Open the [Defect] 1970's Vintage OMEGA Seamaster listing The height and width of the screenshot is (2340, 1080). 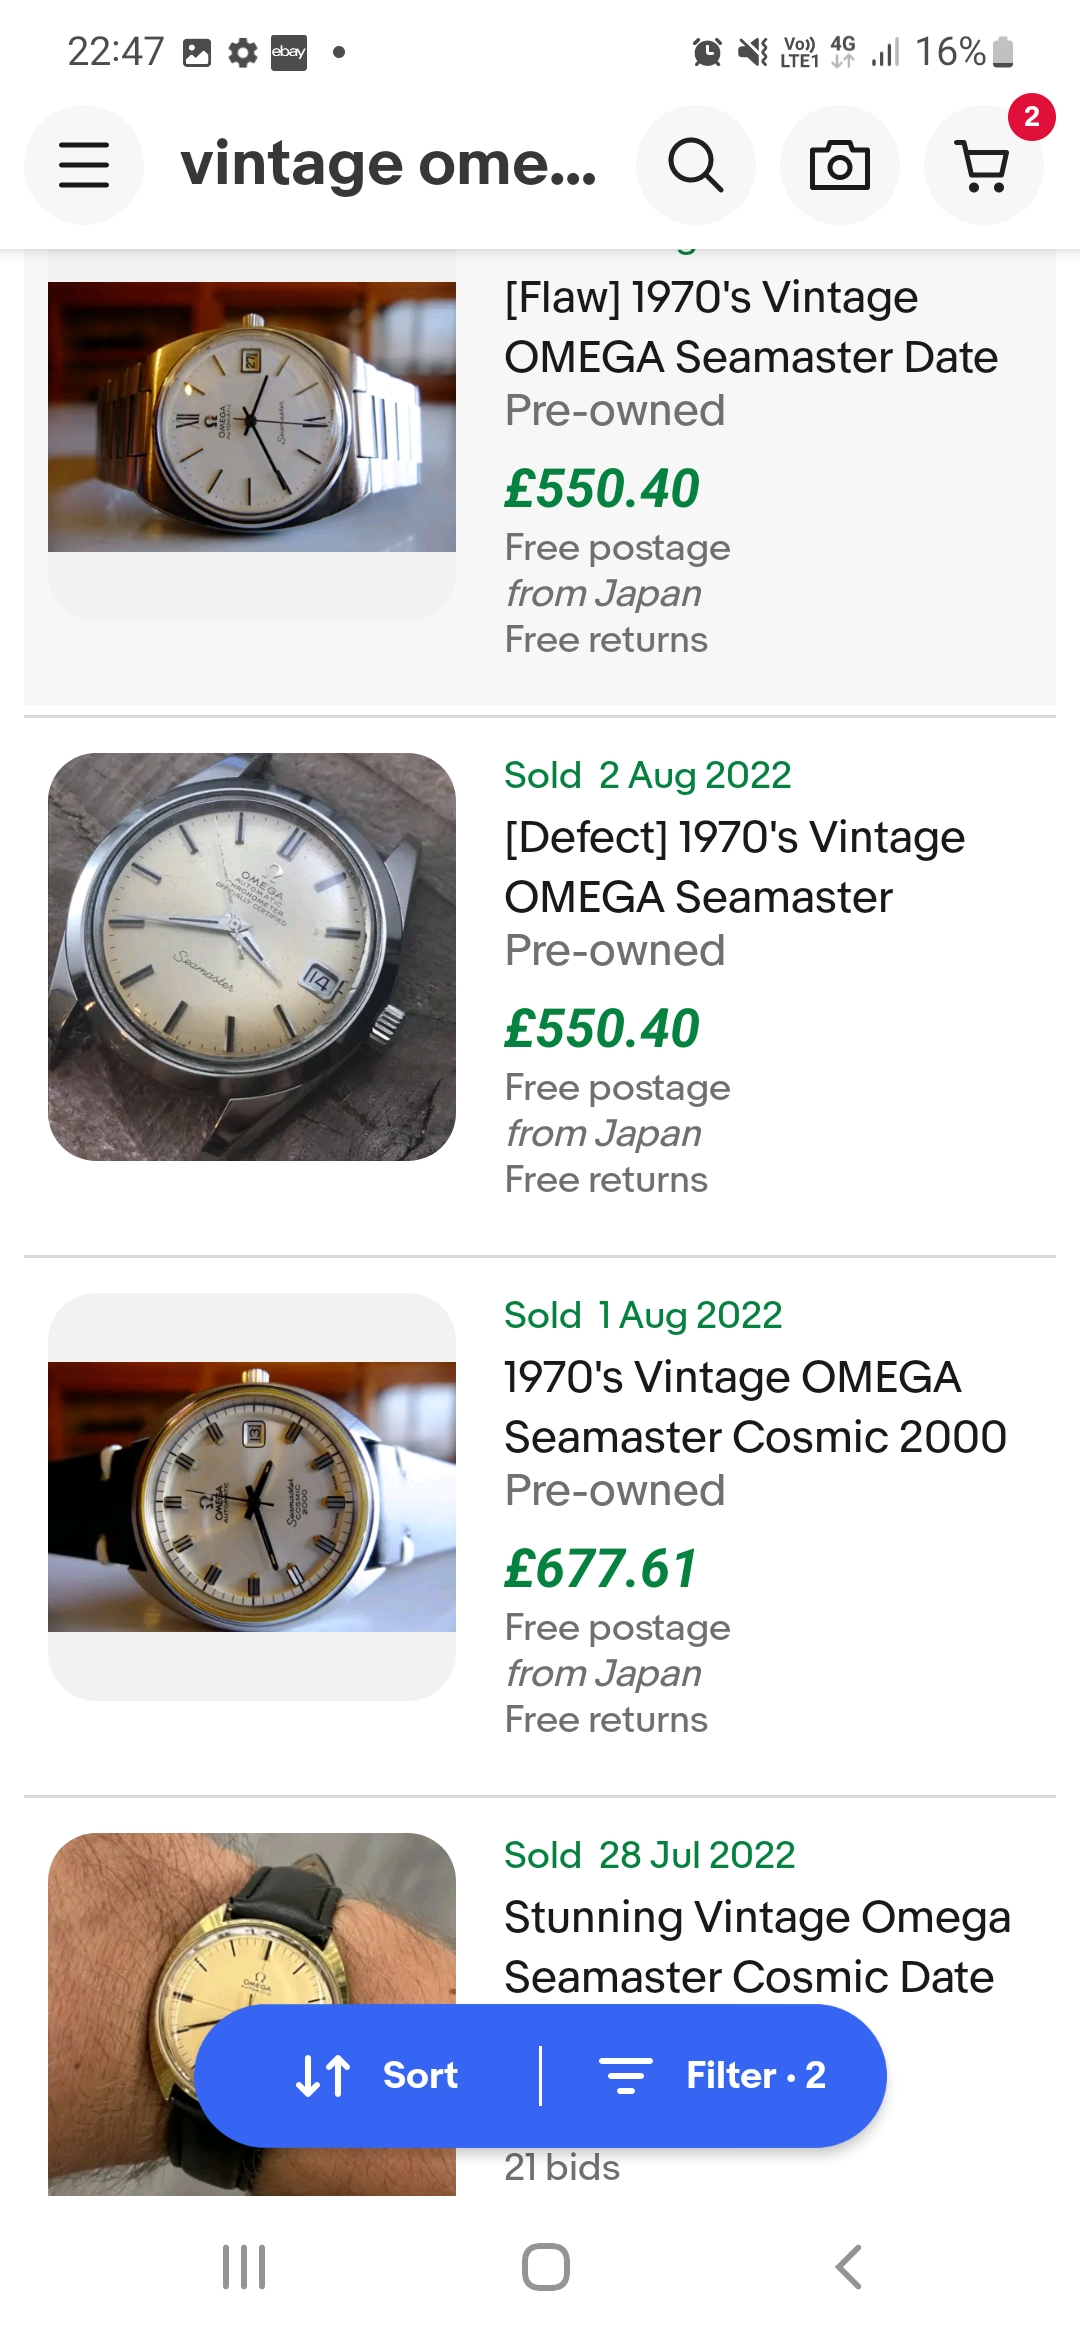[x=734, y=867]
